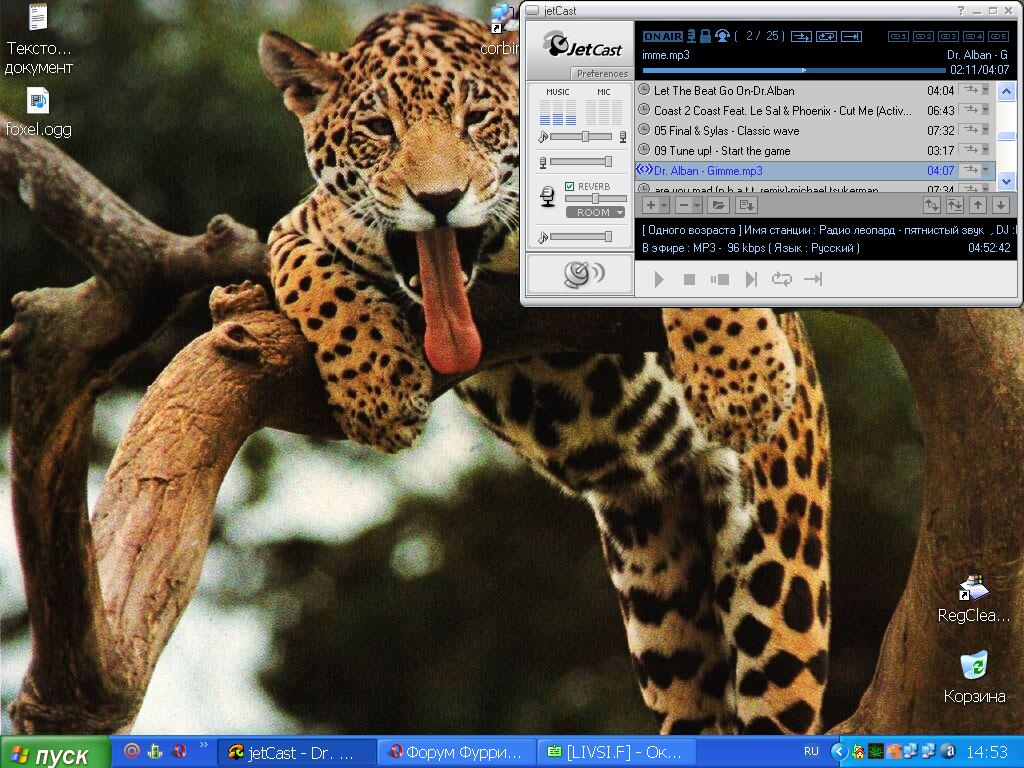Click the пуск Start button
Screen dimensions: 1024x768
pos(55,754)
